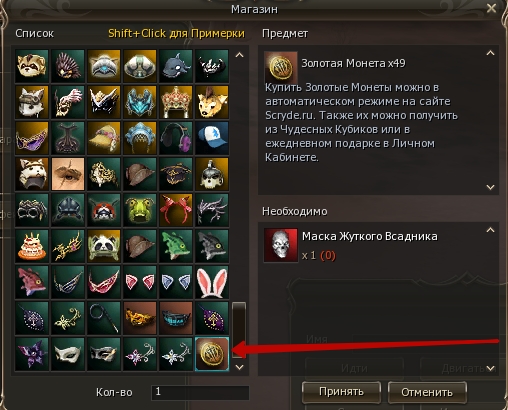Pick the white bunny ears item

(x=212, y=282)
